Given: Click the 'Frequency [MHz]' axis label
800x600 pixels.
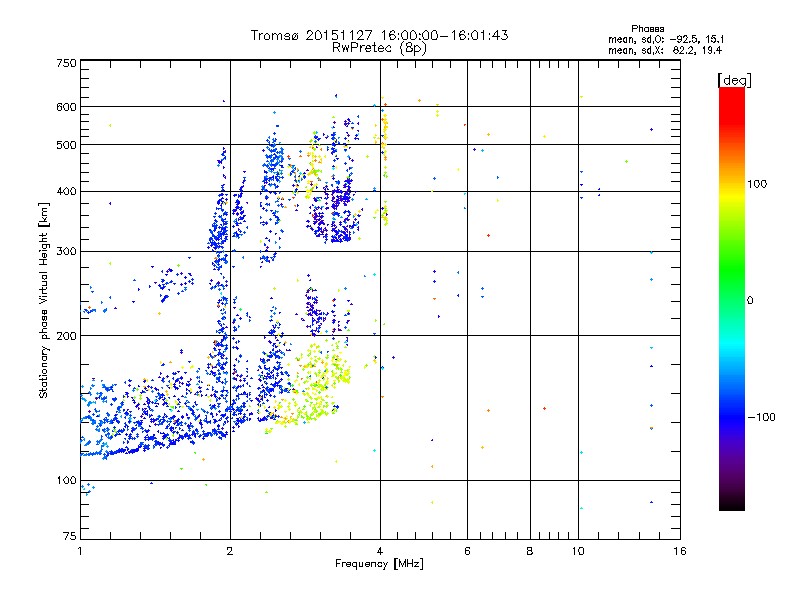Looking at the screenshot, I should (379, 564).
